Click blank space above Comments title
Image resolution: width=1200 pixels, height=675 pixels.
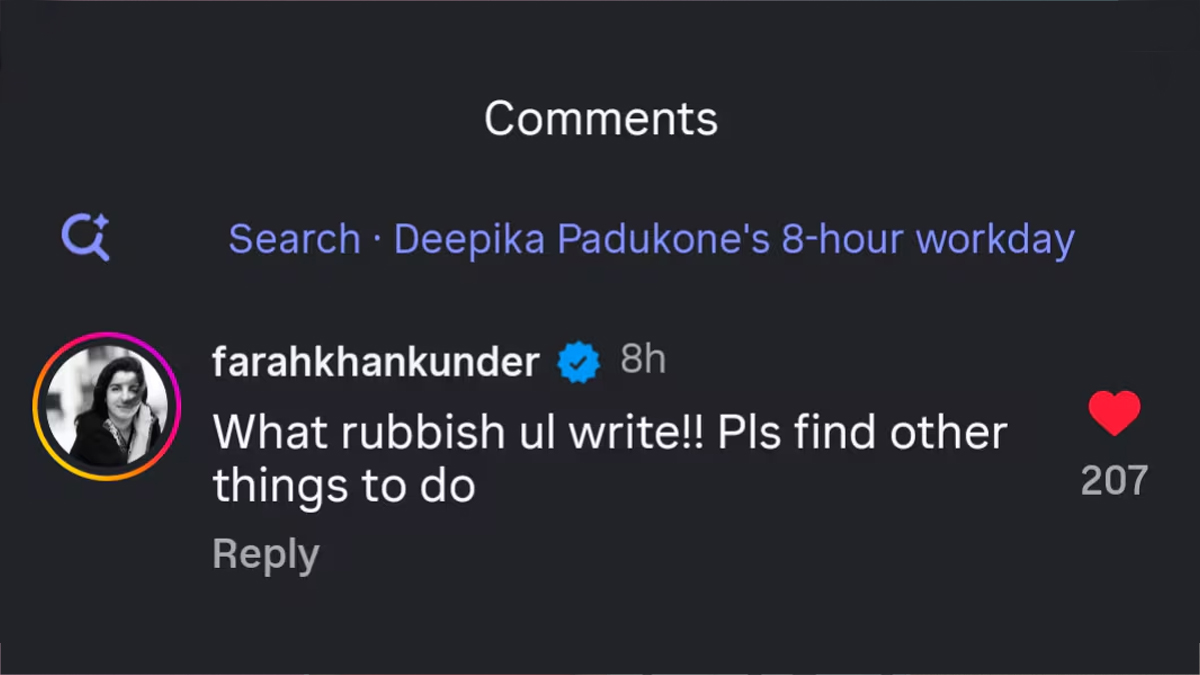(x=600, y=45)
